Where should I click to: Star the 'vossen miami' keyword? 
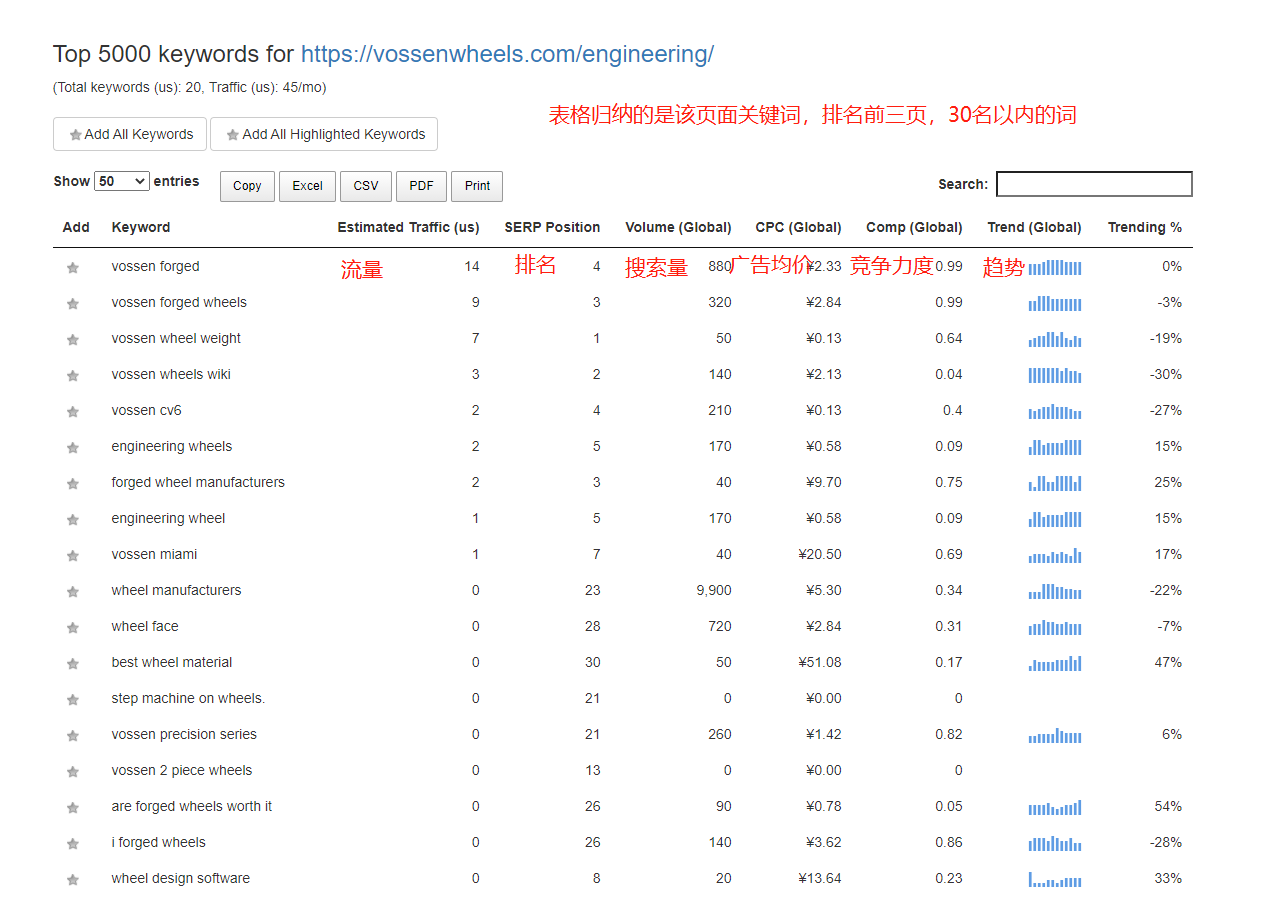coord(73,556)
